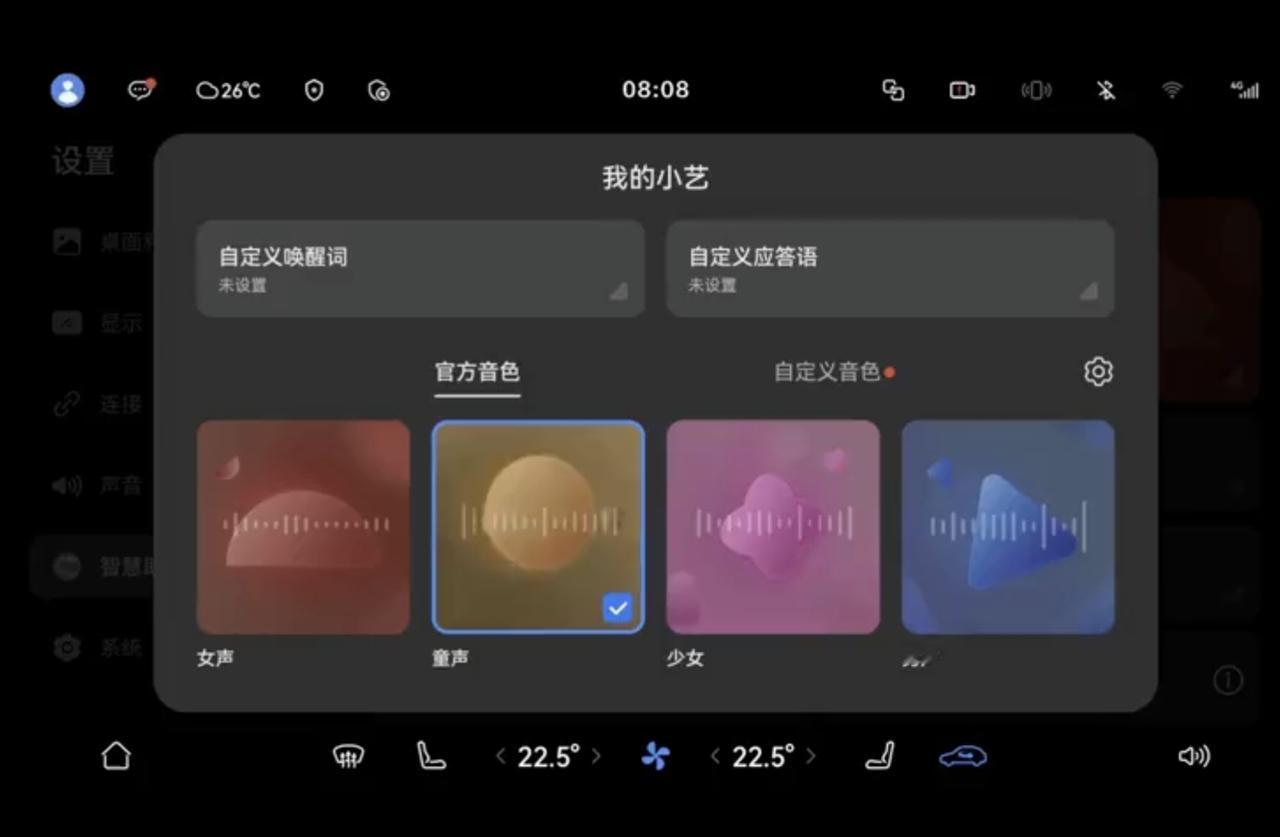Open the 桌面 wallpaper settings icon
1280x837 pixels.
[66, 241]
